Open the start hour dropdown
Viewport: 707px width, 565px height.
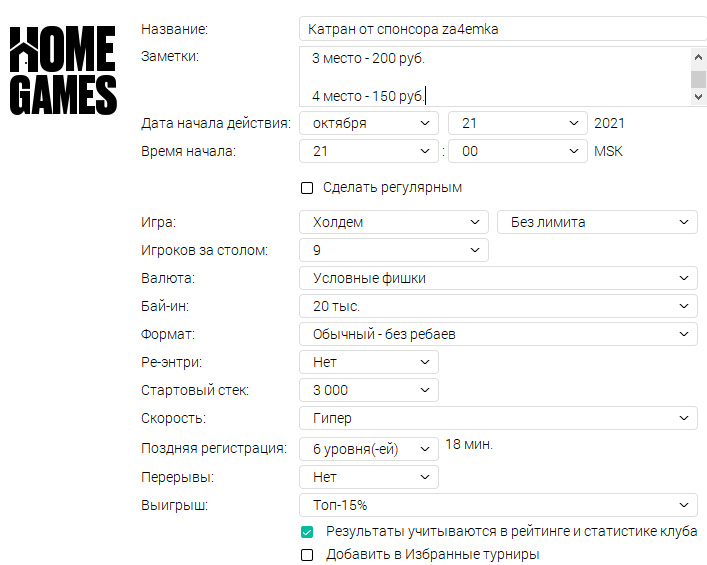pos(369,151)
